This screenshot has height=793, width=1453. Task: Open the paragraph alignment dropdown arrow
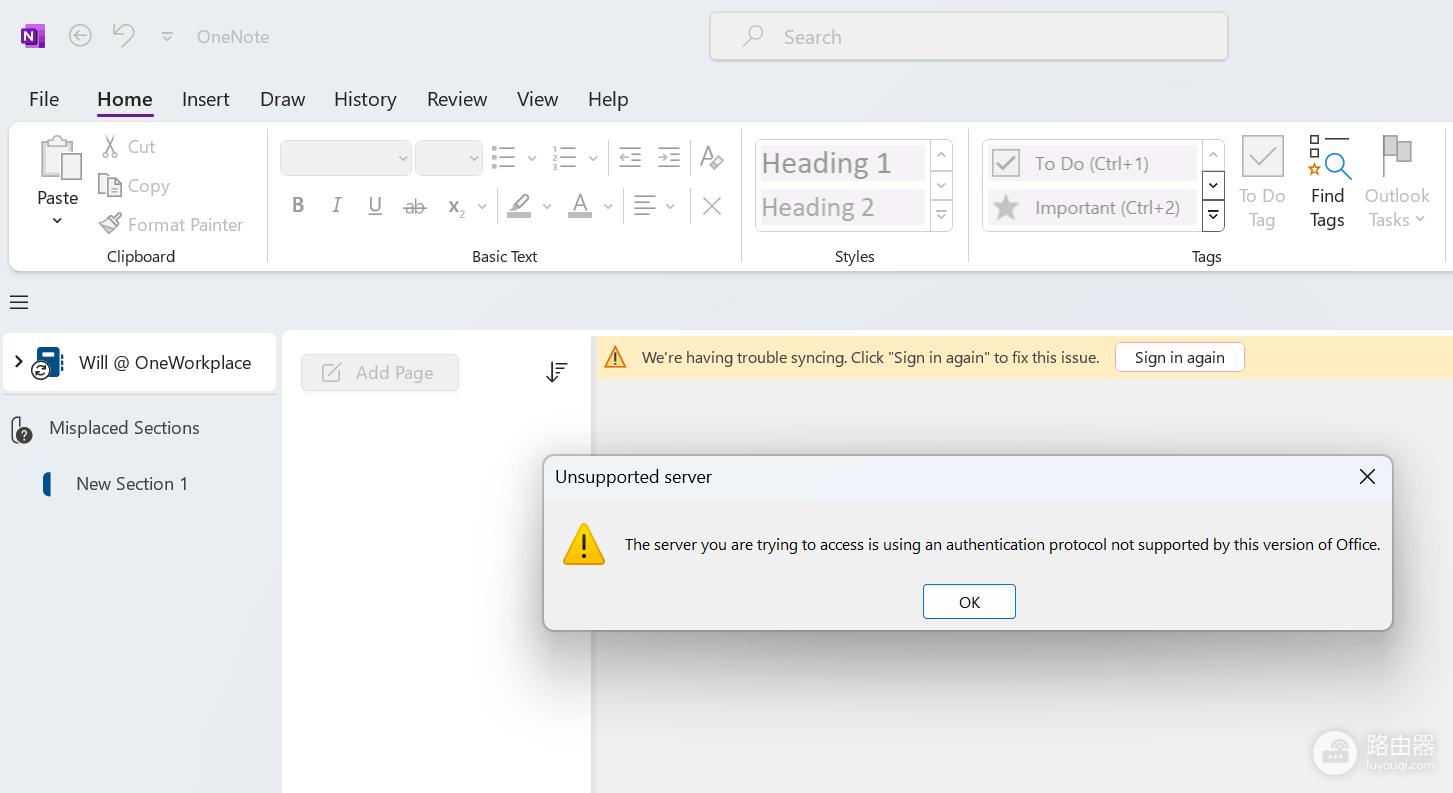pyautogui.click(x=670, y=207)
